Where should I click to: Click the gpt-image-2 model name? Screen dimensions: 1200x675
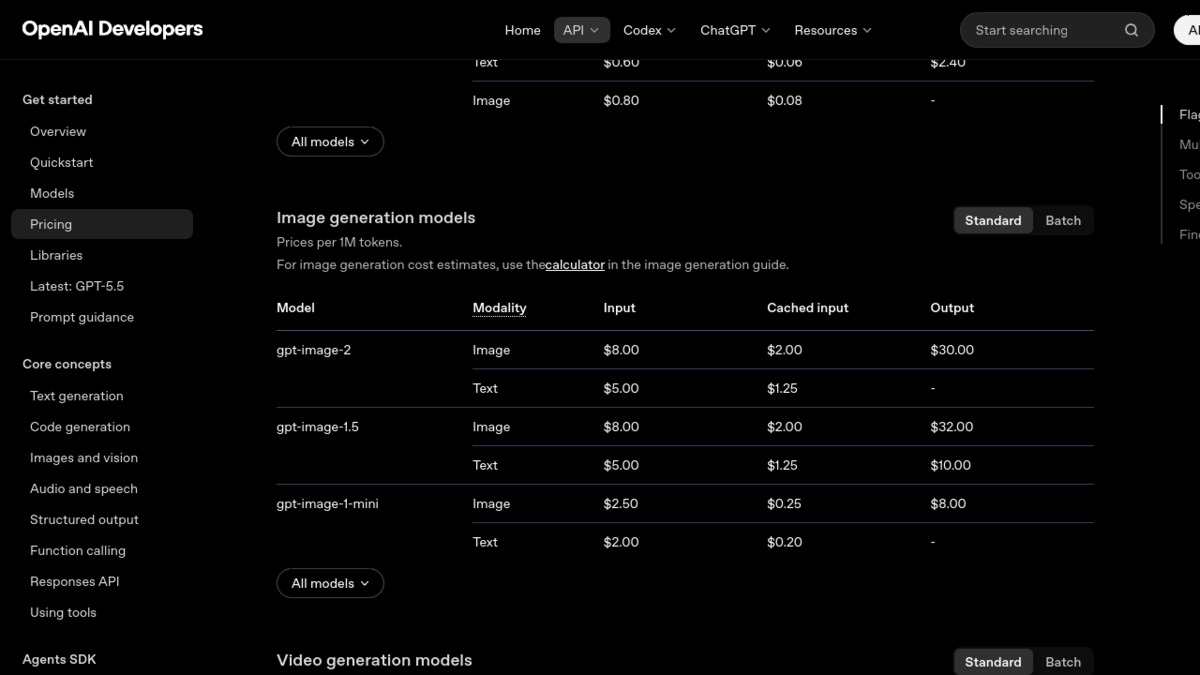coord(314,350)
